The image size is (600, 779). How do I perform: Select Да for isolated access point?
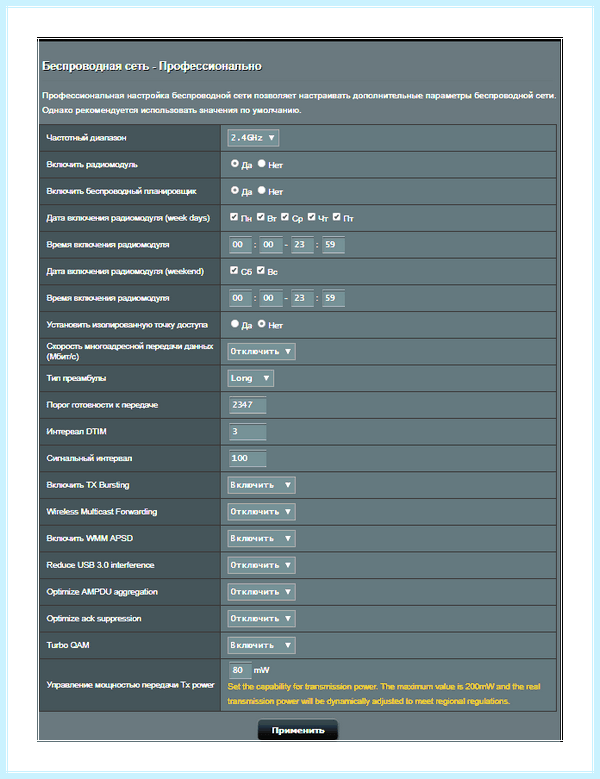coord(234,324)
